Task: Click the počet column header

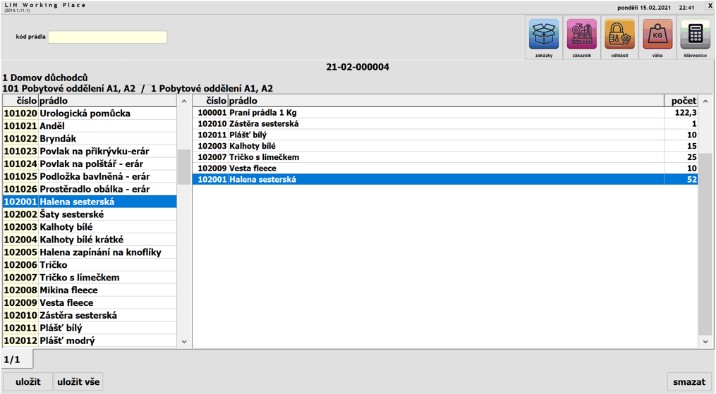Action: coord(681,101)
